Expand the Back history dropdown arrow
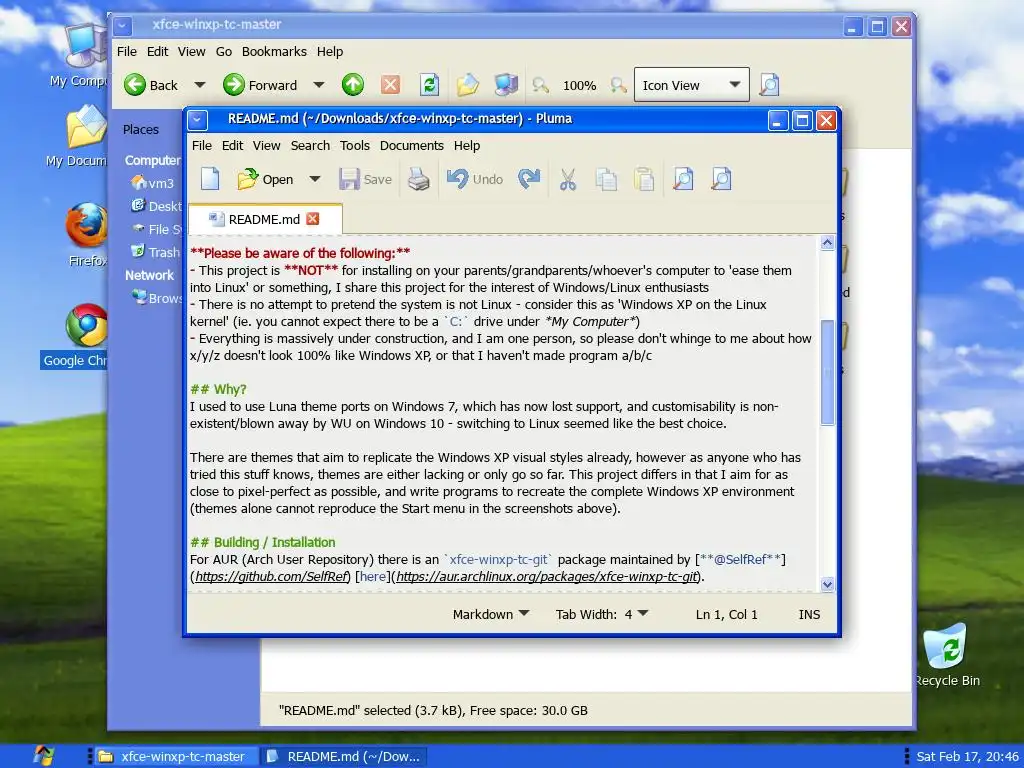This screenshot has height=768, width=1024. 200,85
